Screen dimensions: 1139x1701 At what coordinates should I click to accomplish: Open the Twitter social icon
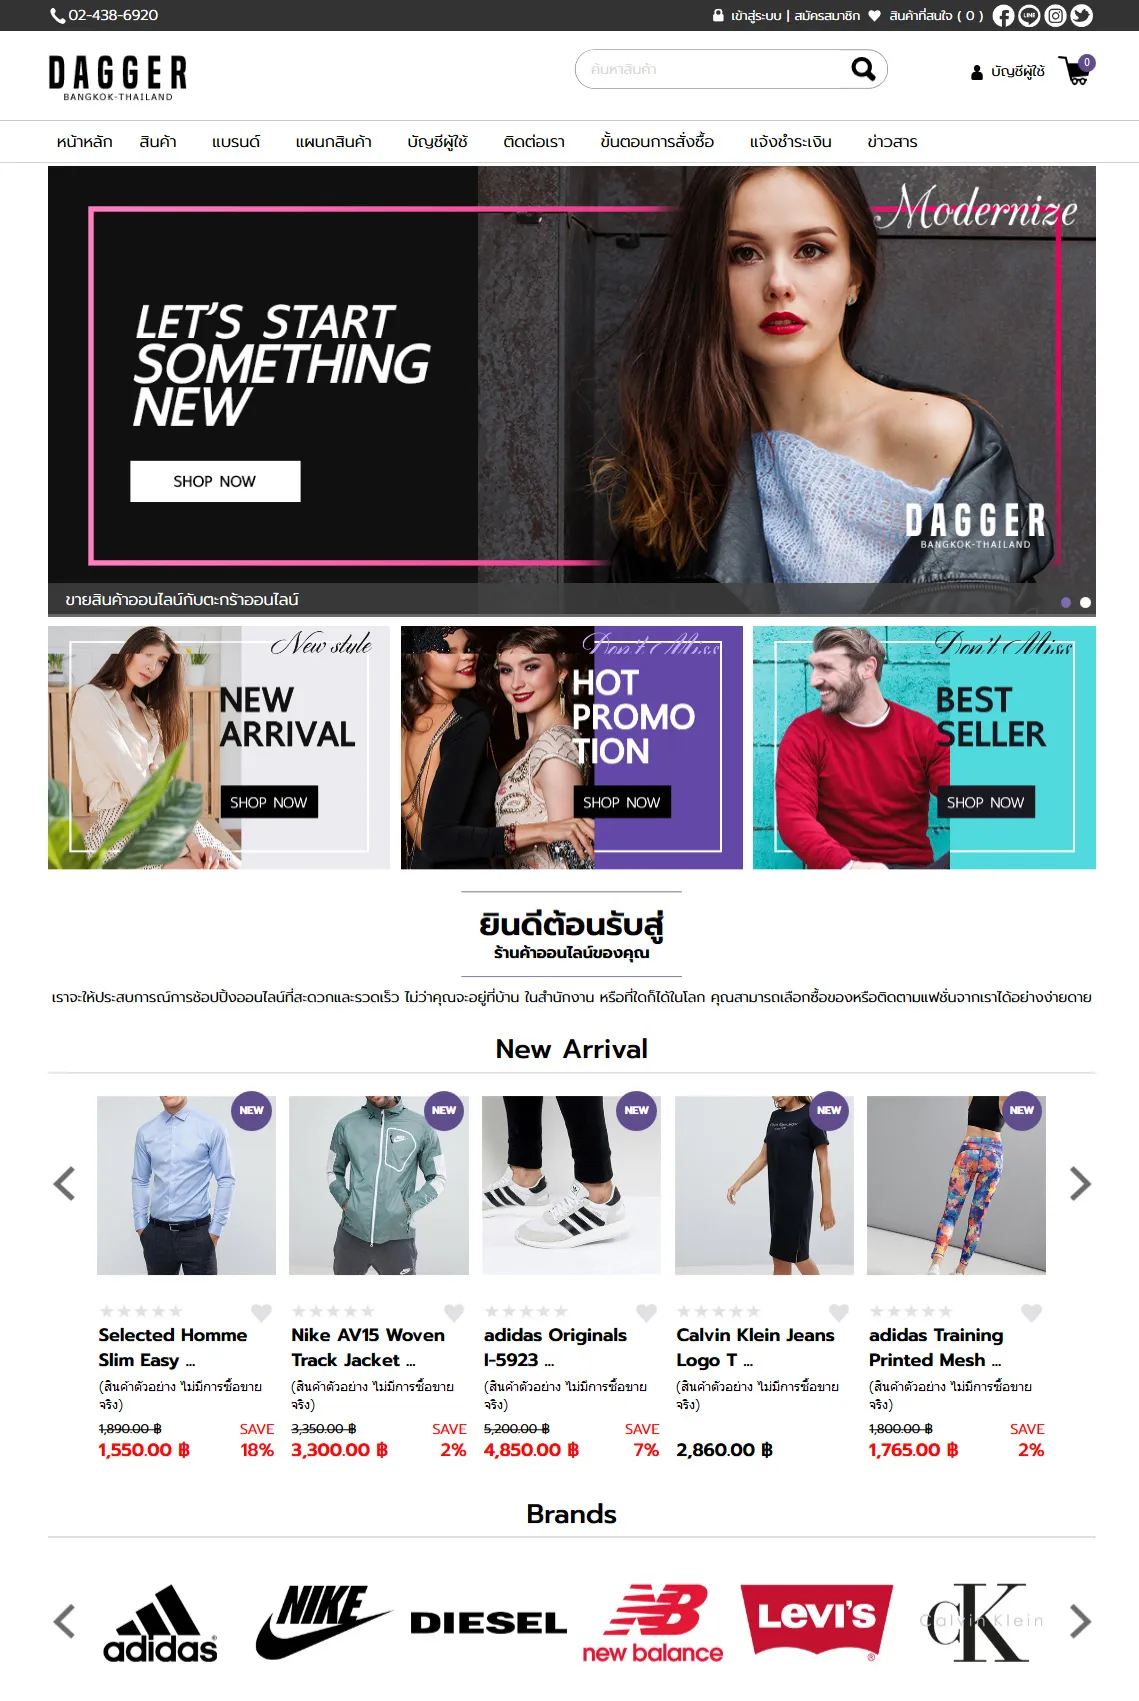[x=1081, y=15]
